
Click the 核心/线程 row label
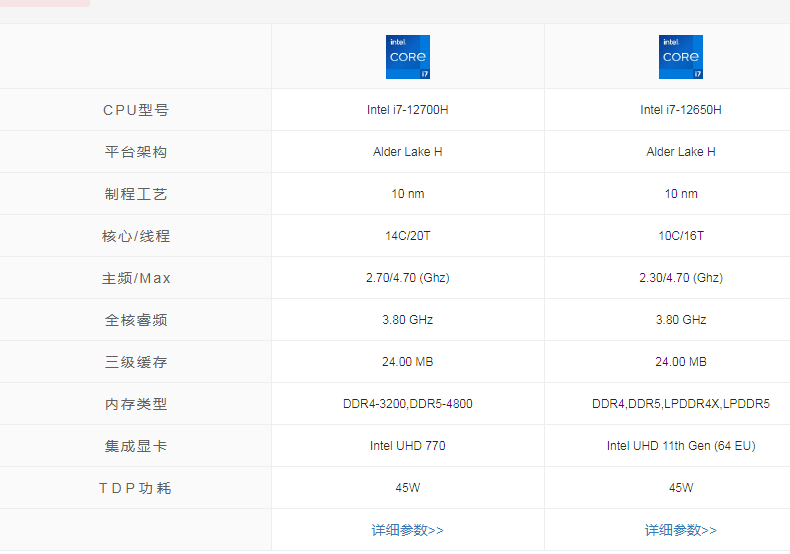136,236
